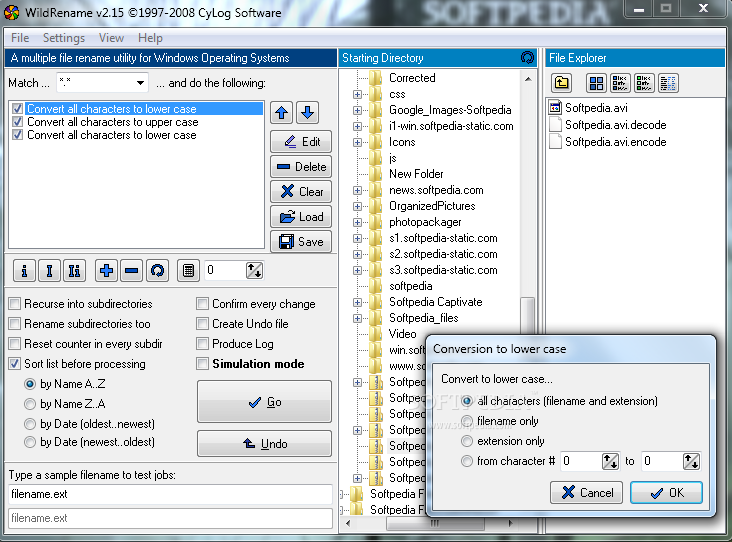This screenshot has height=542, width=732.
Task: Select Softpedia.avi.encode file
Action: pyautogui.click(x=608, y=142)
